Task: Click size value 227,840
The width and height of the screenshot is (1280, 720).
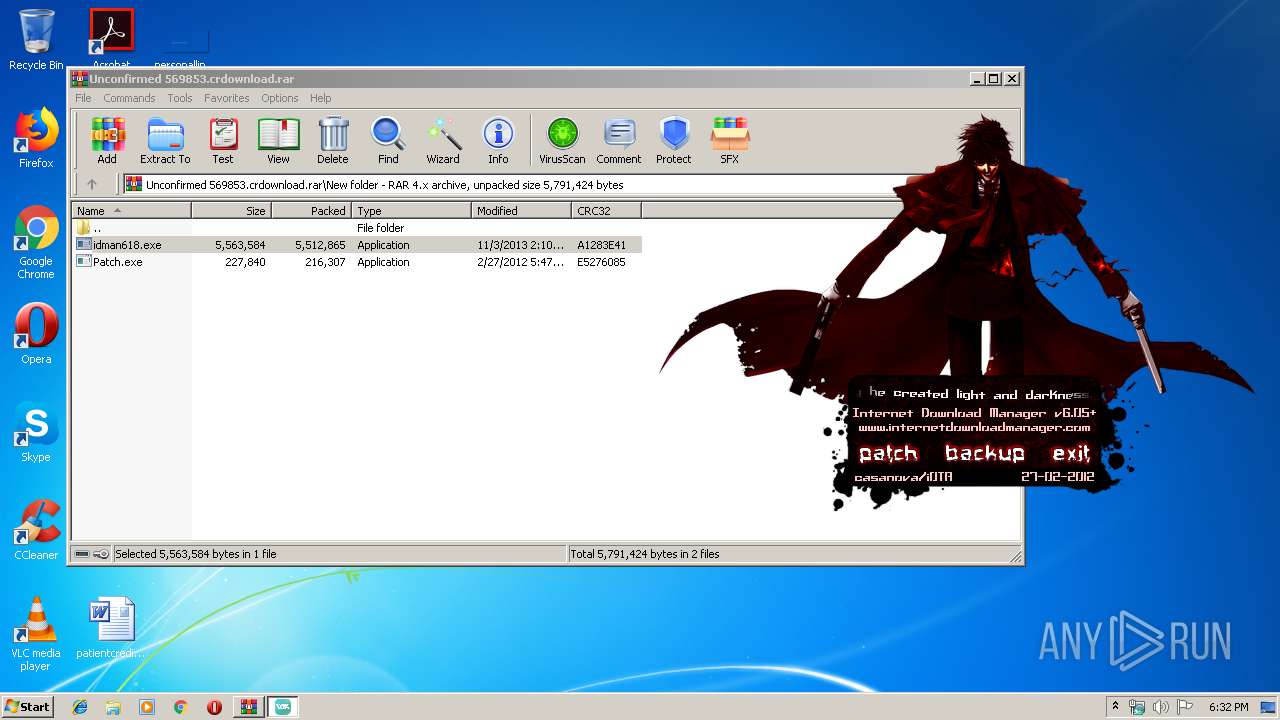Action: click(x=245, y=262)
